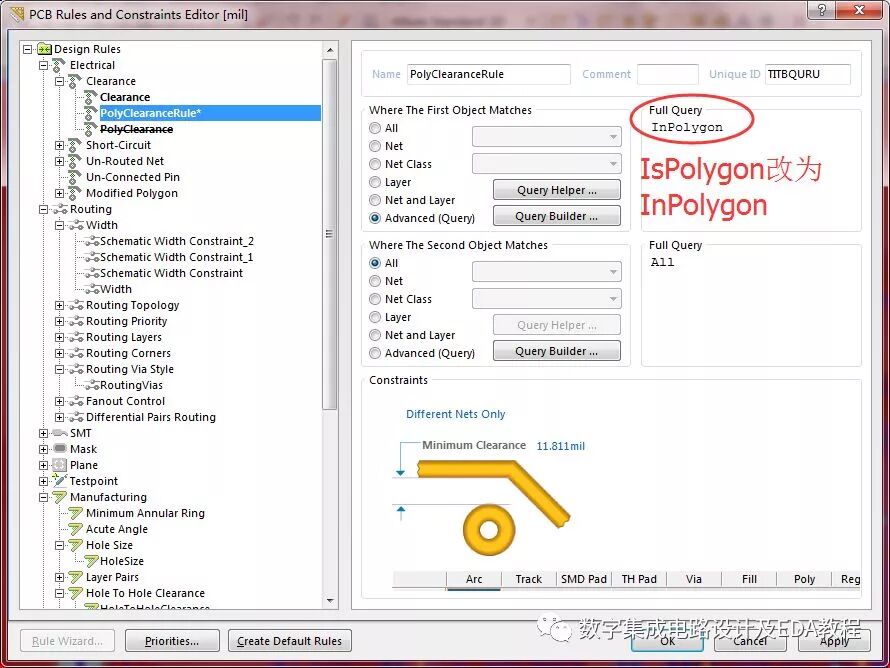Select Advanced (Query) for first object
Image resolution: width=890 pixels, height=668 pixels.
coord(375,219)
